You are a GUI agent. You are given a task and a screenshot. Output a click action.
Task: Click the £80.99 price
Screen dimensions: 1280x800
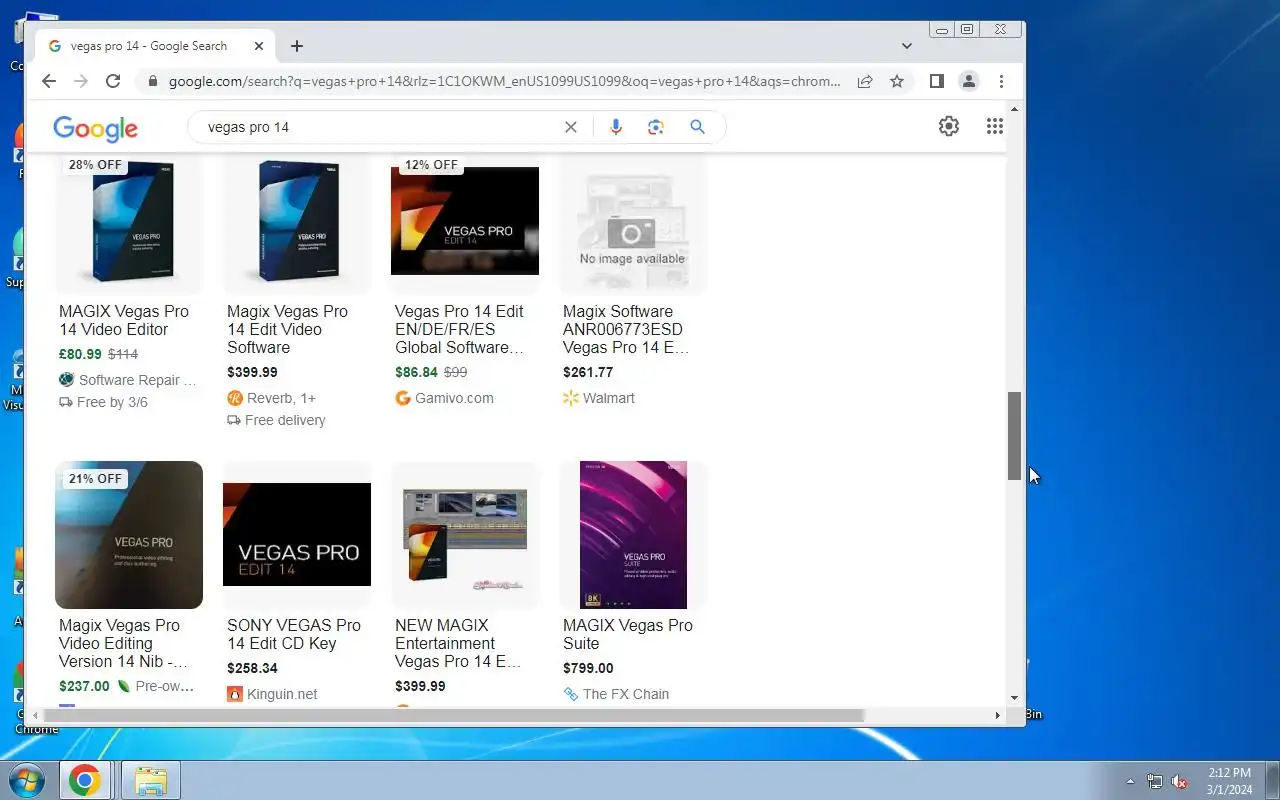point(80,354)
